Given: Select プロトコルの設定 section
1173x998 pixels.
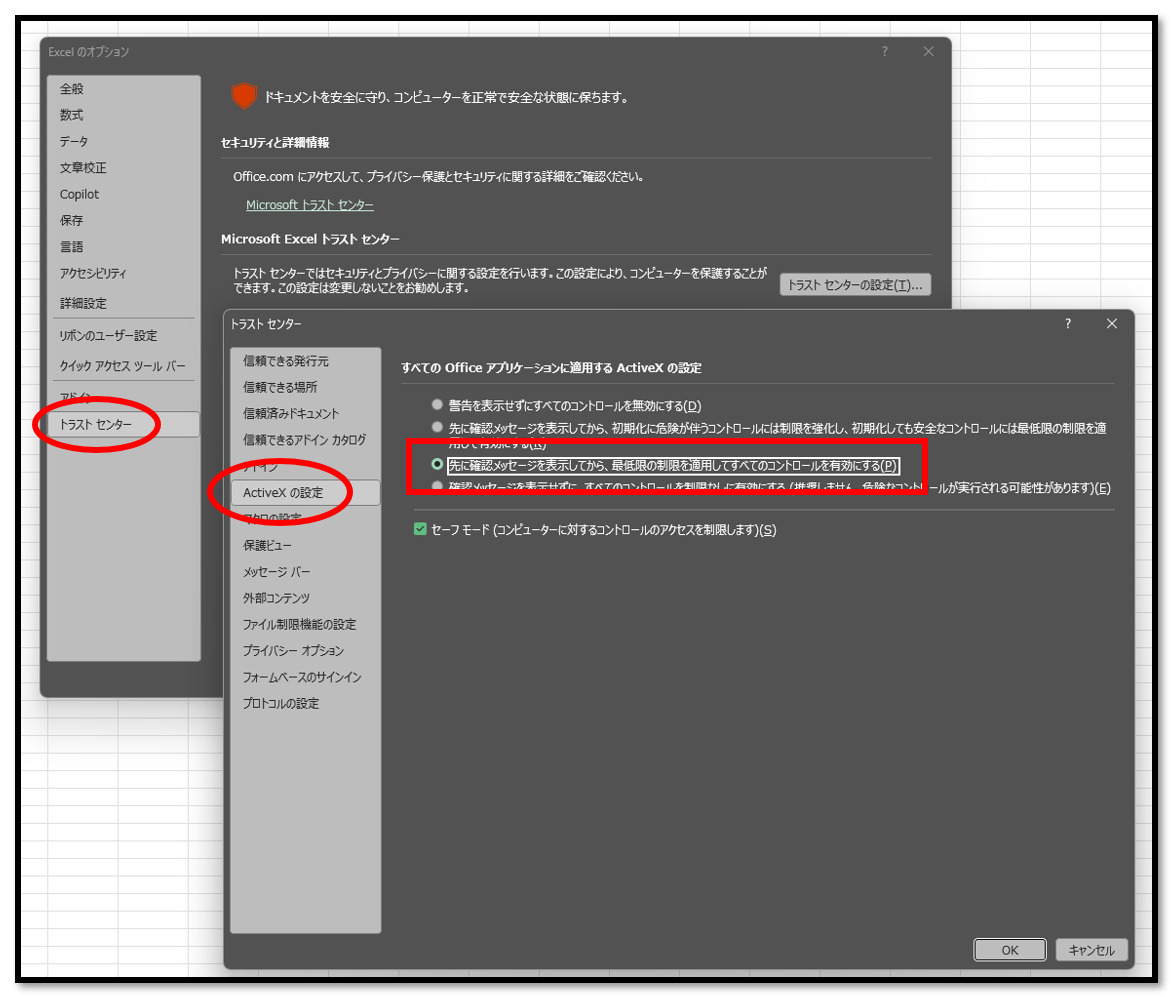Looking at the screenshot, I should tap(281, 703).
